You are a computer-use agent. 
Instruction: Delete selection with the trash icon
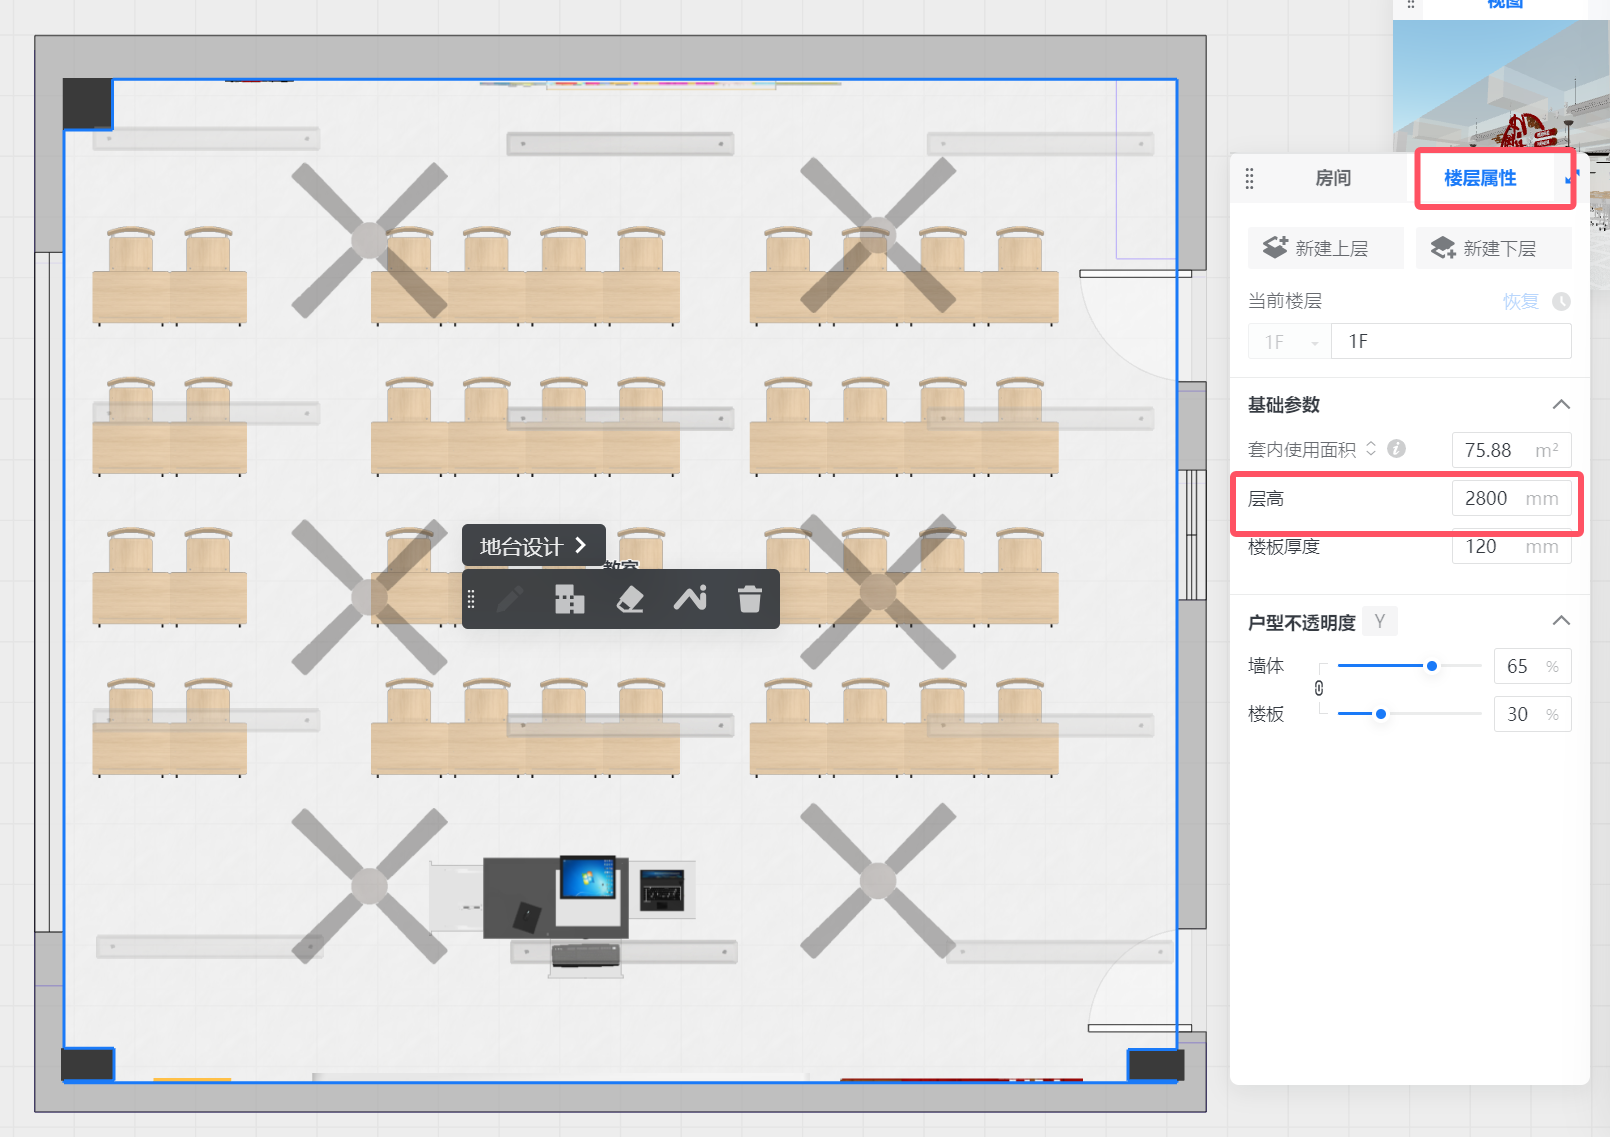pos(750,599)
